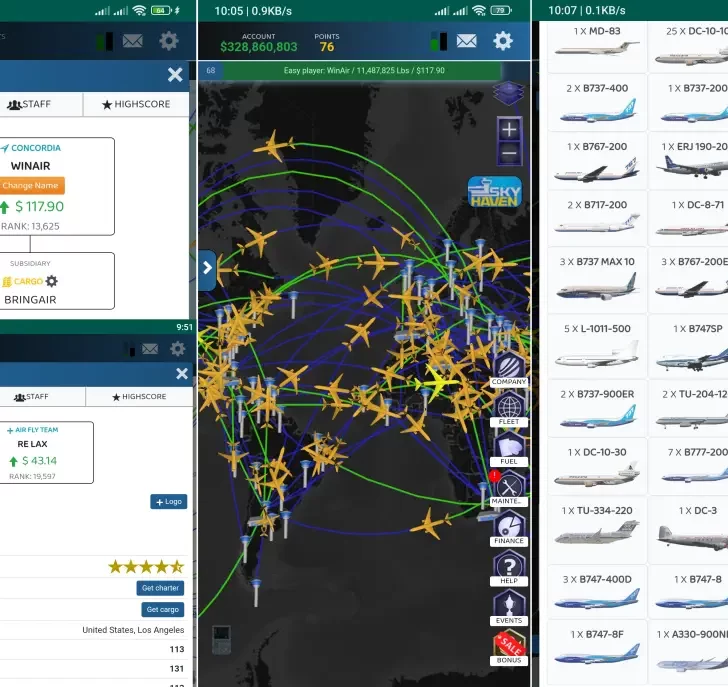Image resolution: width=728 pixels, height=687 pixels.
Task: Open the Sky Haven icon
Action: (x=494, y=192)
